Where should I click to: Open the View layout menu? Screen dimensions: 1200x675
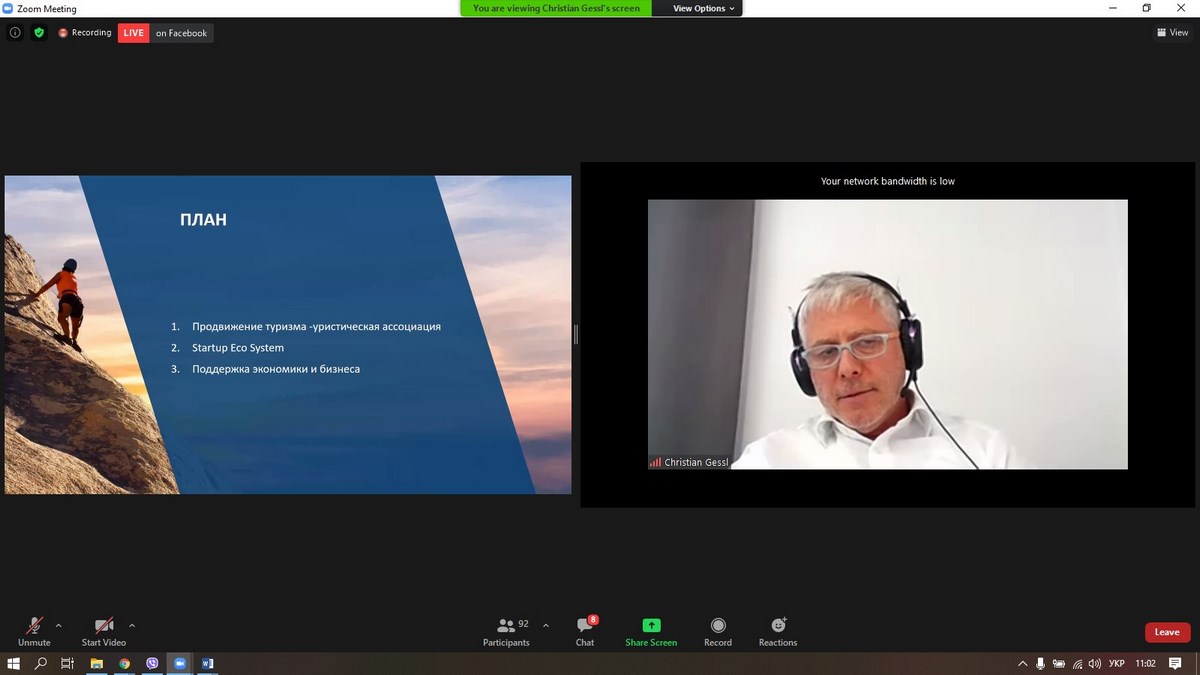pos(1172,33)
